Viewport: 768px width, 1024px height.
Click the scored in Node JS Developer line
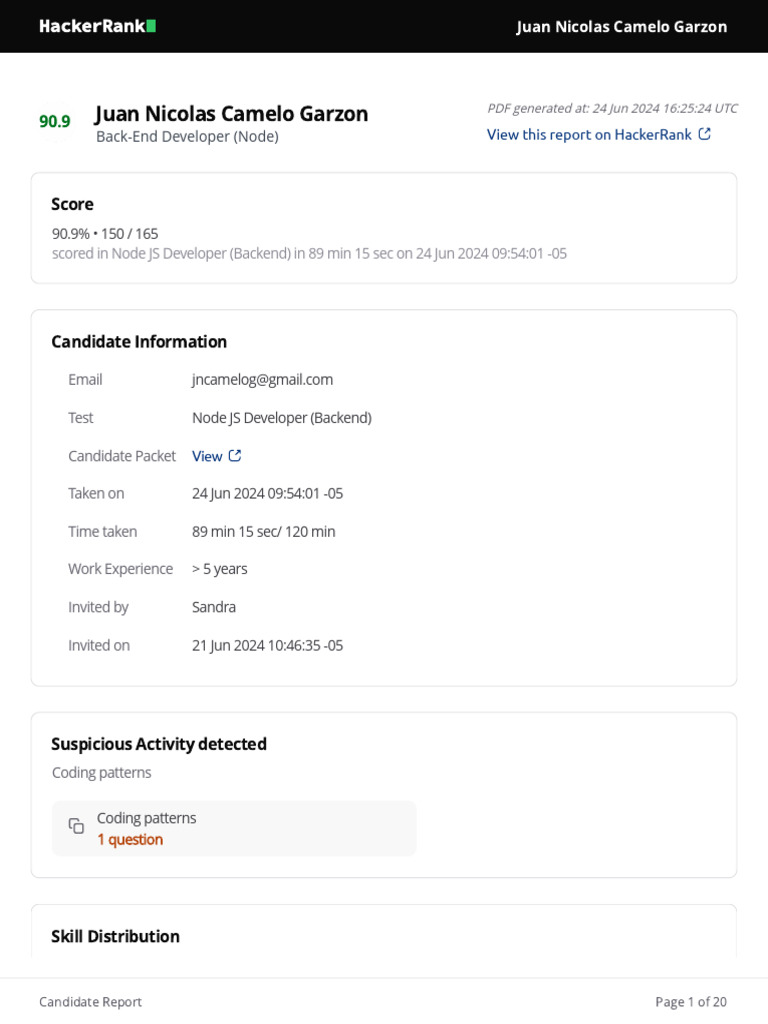pos(310,253)
